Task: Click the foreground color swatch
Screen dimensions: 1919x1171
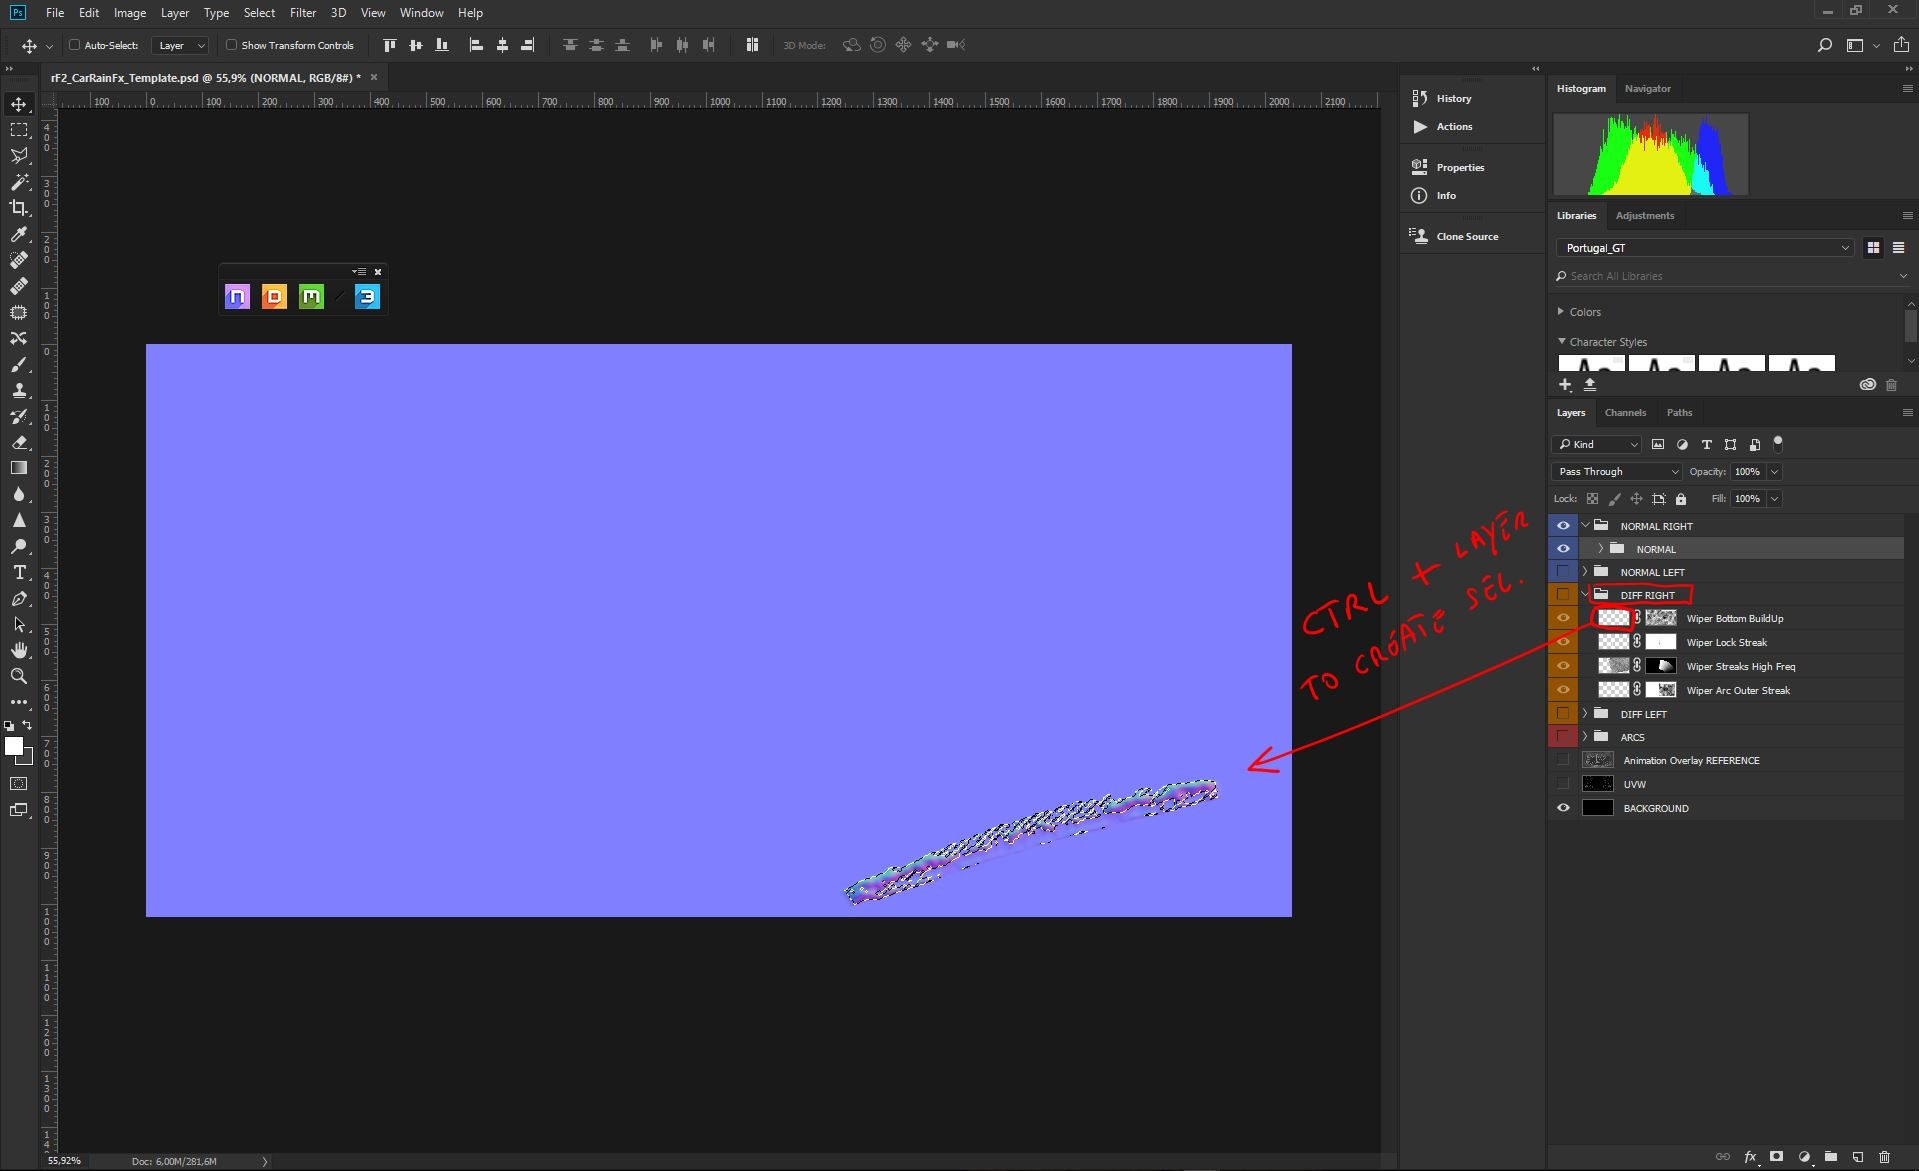Action: 13,746
